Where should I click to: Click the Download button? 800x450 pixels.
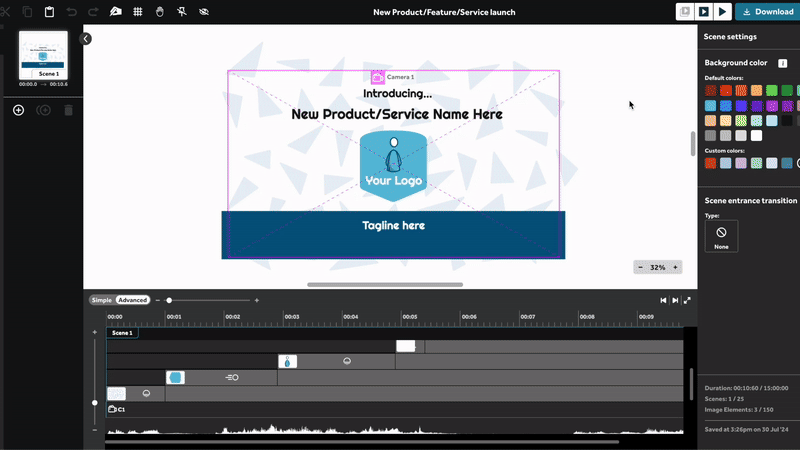point(766,12)
